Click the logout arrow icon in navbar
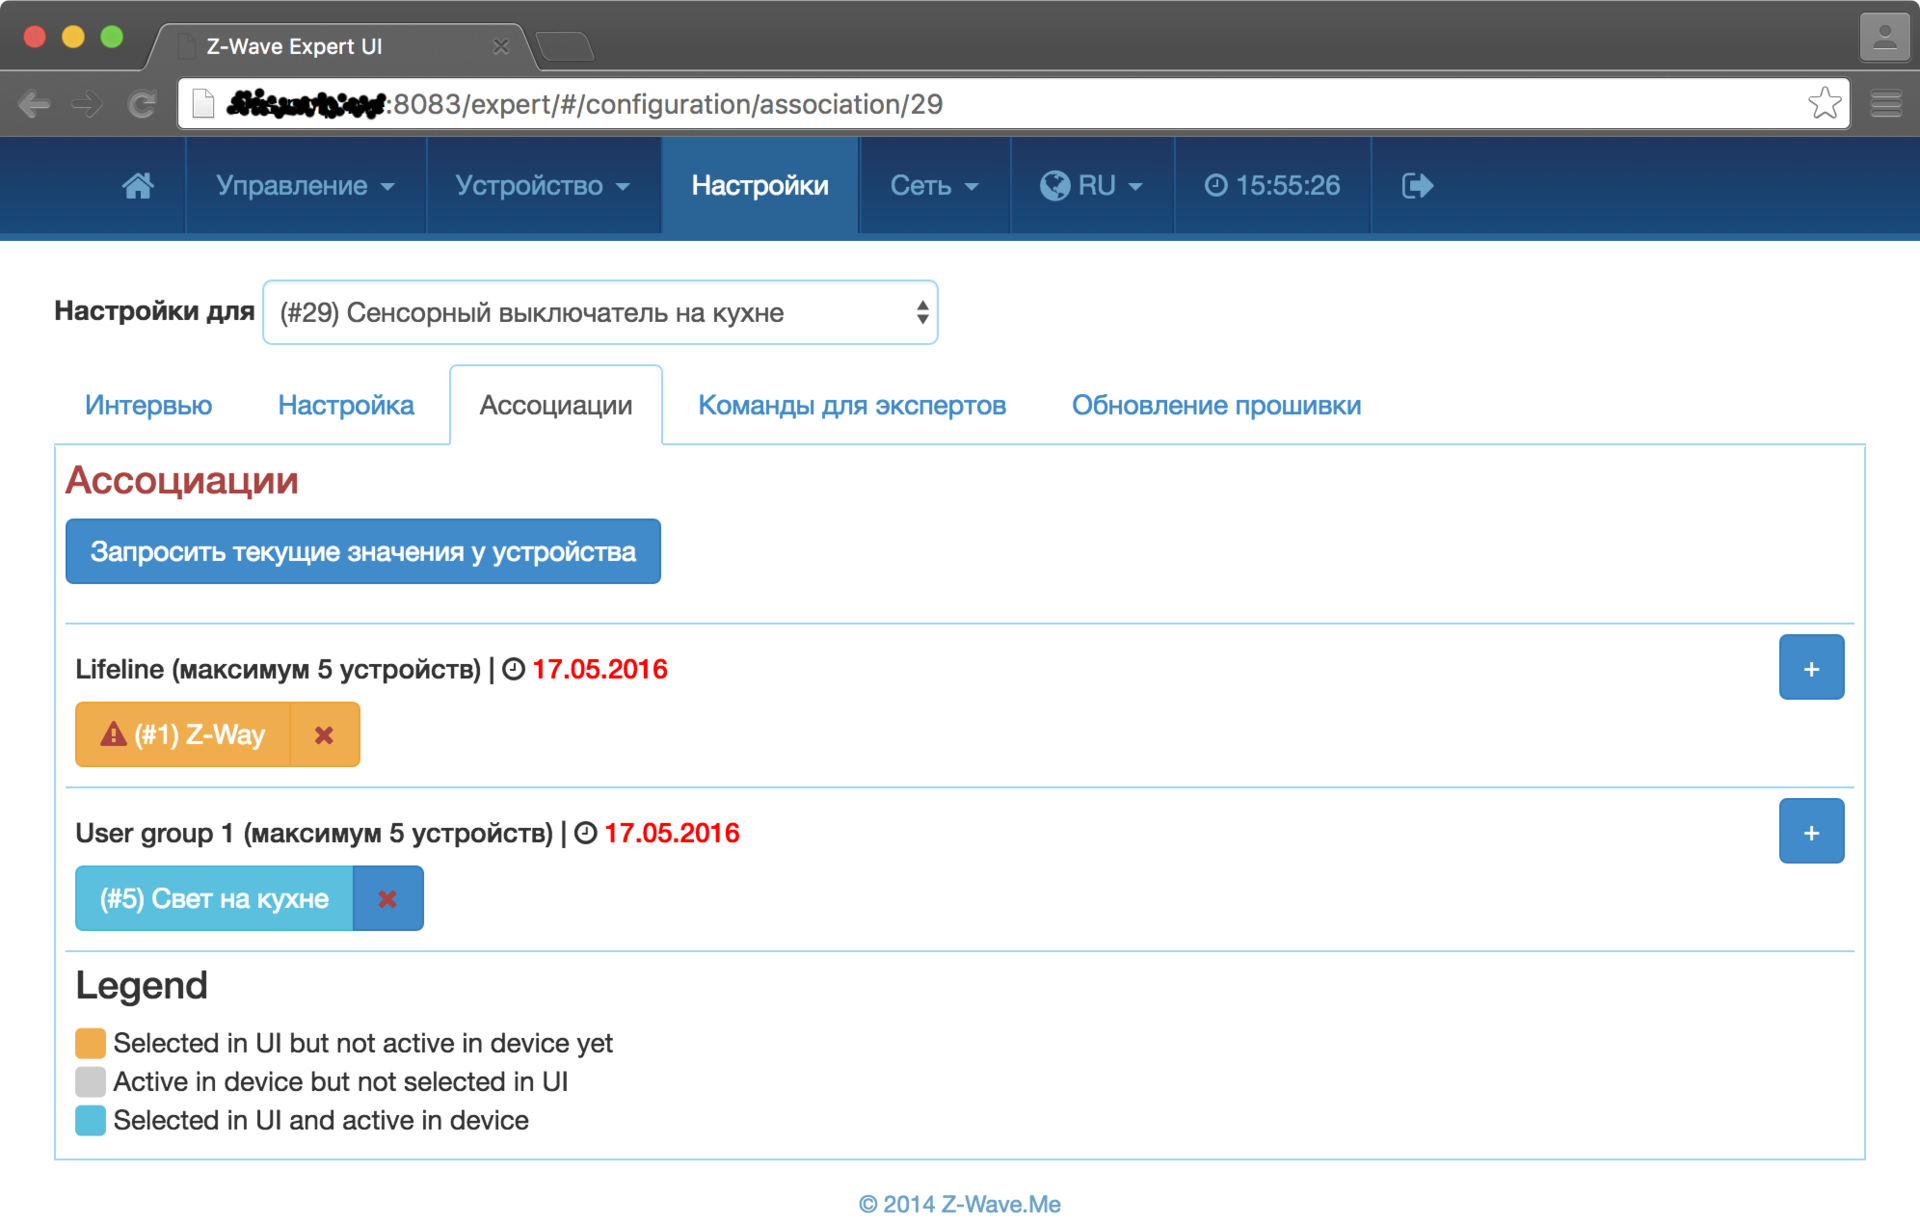Screen dimensions: 1920x1224 tap(1417, 186)
